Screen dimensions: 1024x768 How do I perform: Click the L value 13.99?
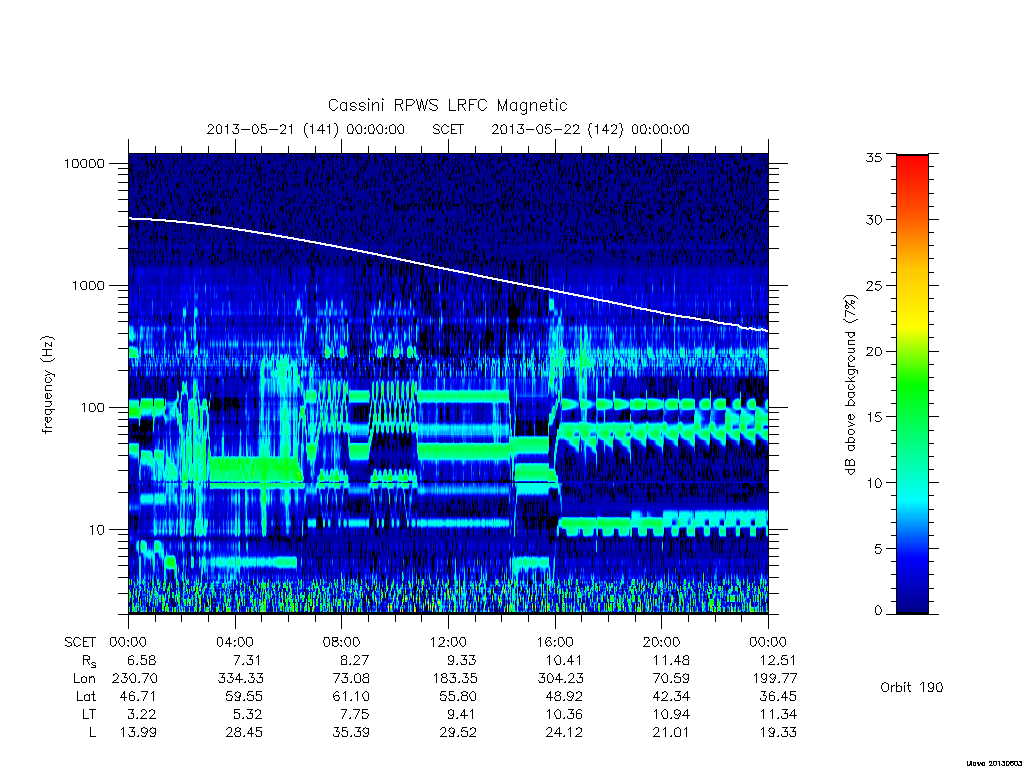(x=138, y=732)
